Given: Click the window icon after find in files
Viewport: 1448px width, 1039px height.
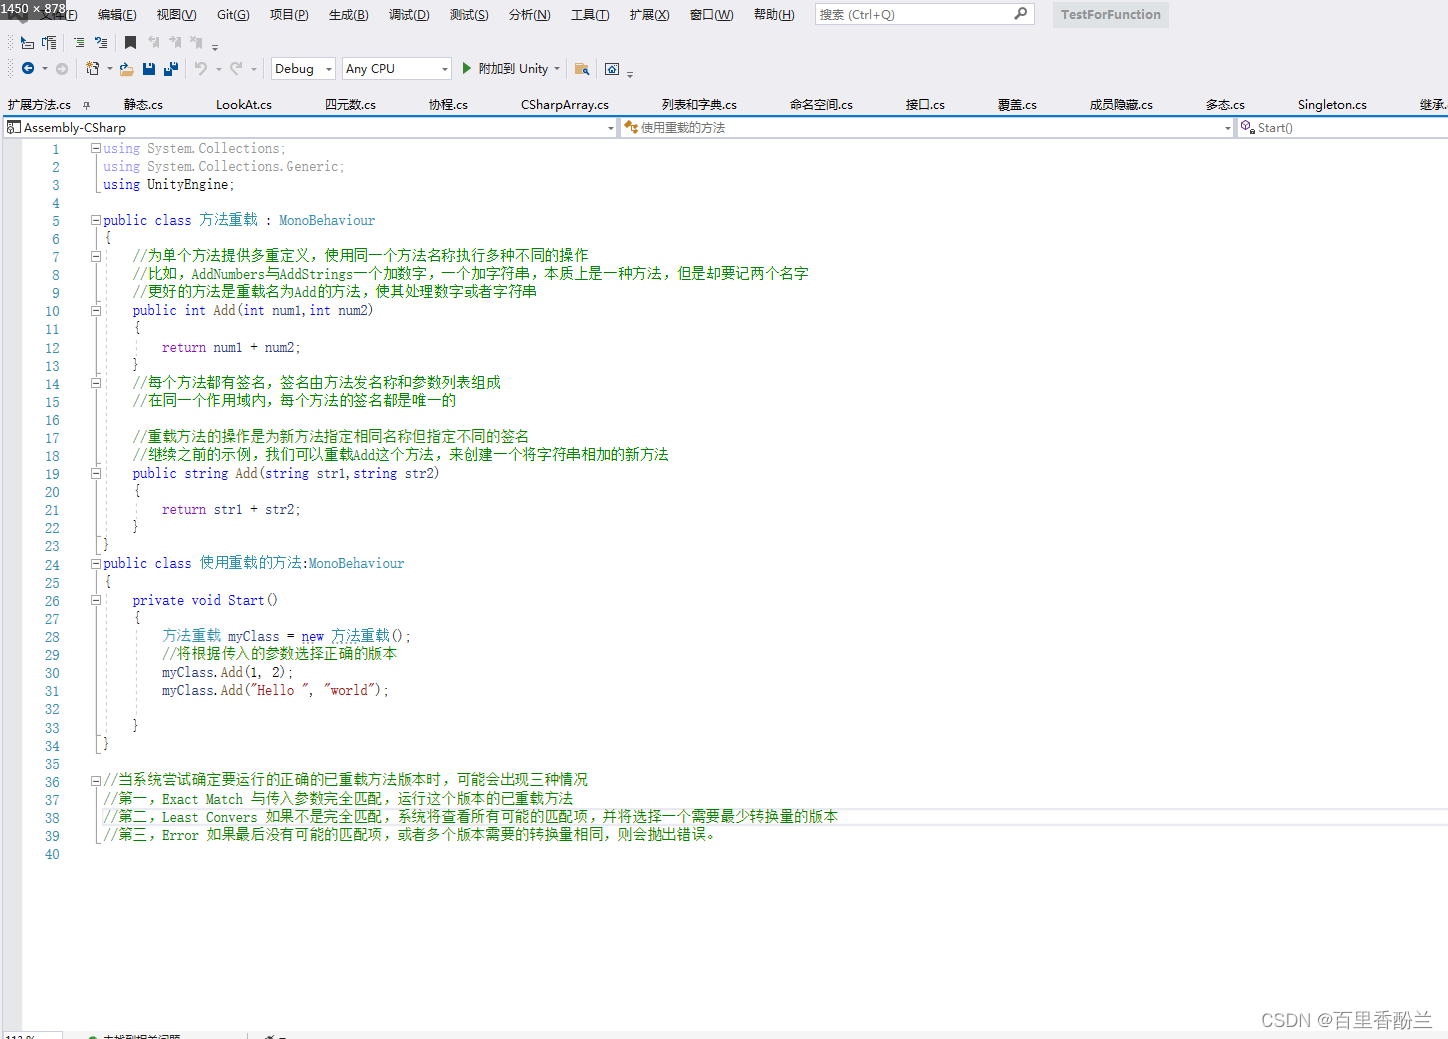Looking at the screenshot, I should tap(612, 68).
